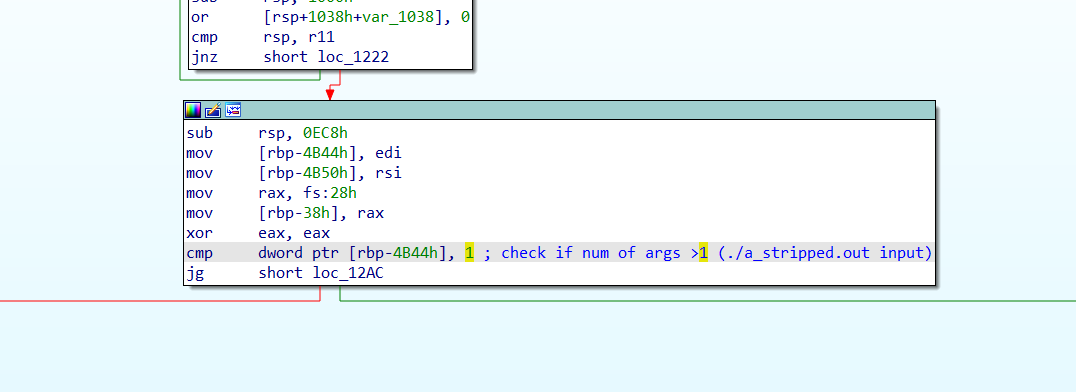Click the fs:28h operand
Viewport: 1076px width, 392px height.
(x=330, y=193)
